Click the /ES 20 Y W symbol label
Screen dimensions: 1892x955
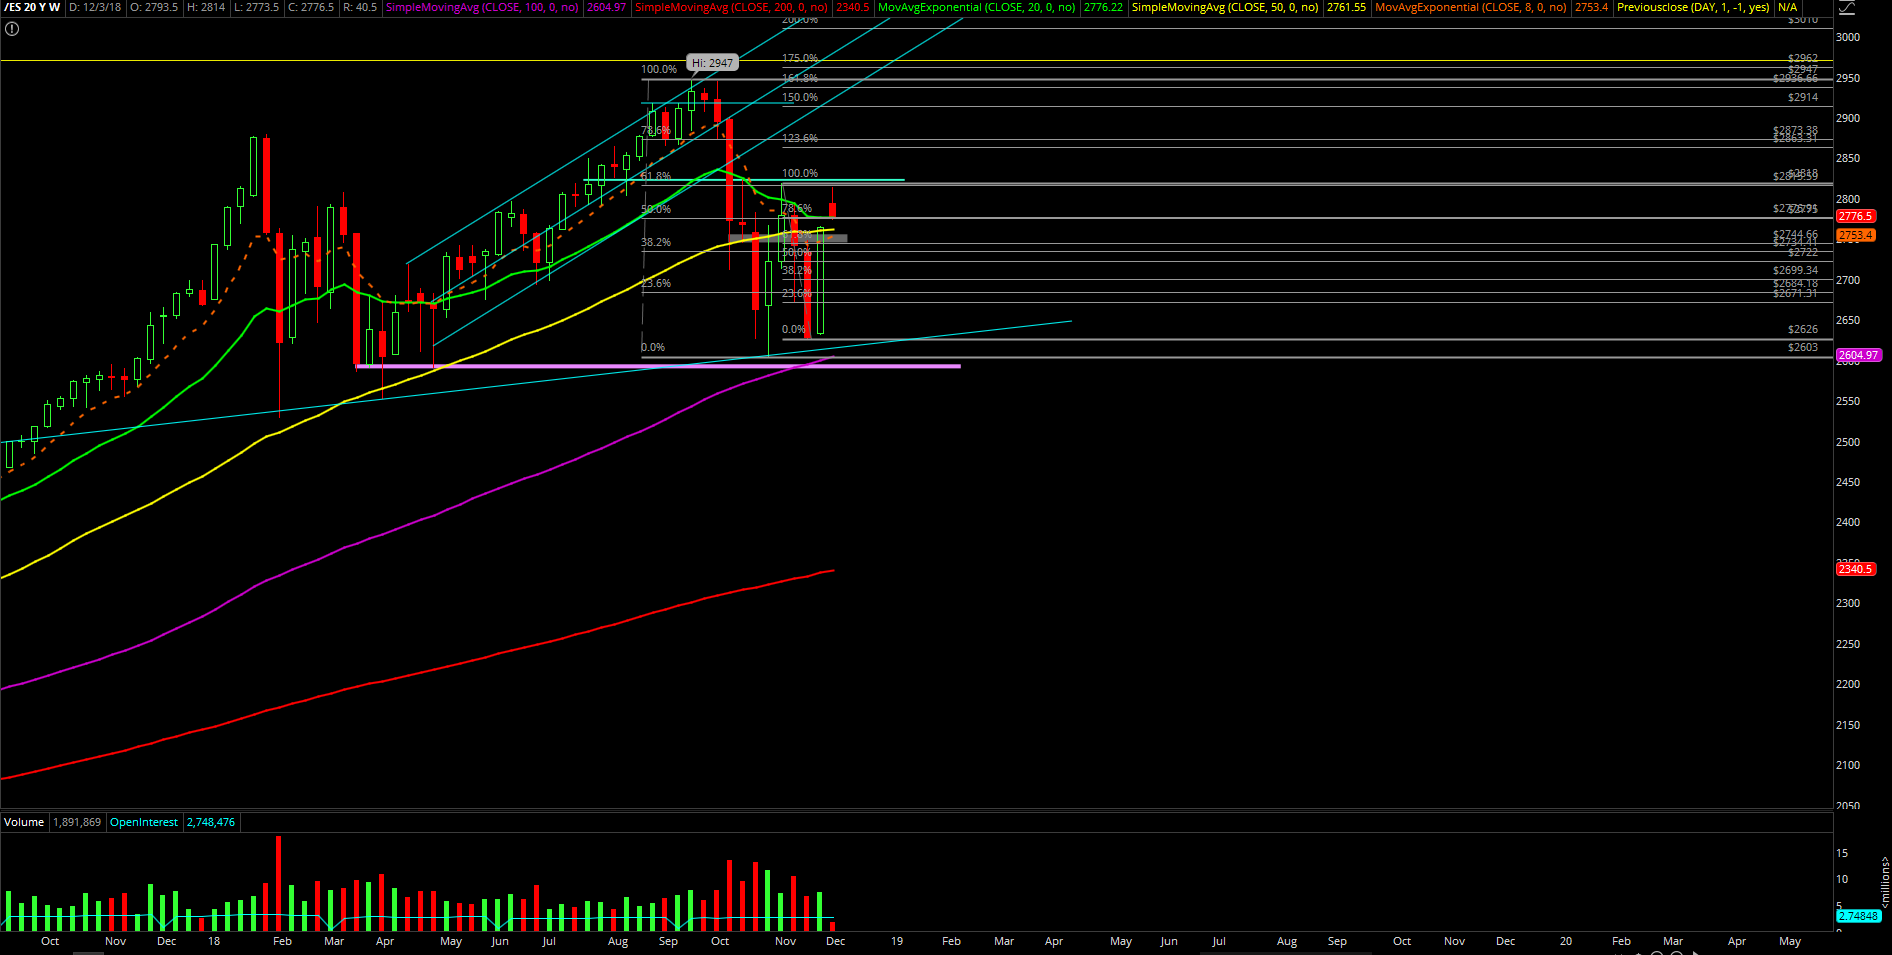pos(32,7)
